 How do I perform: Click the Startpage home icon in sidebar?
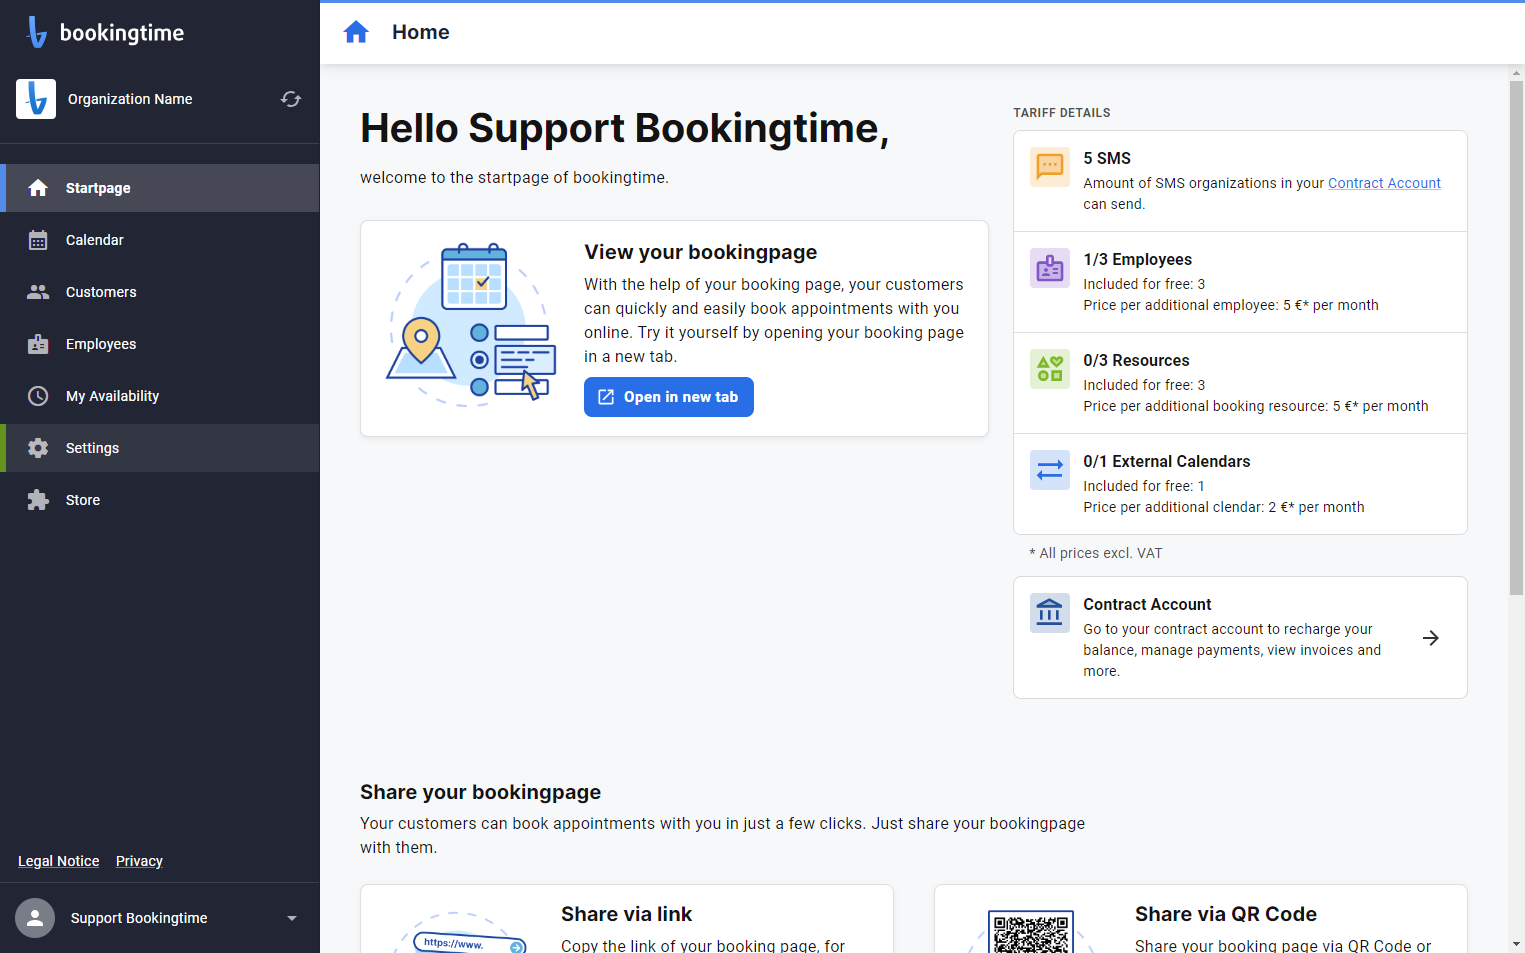click(38, 188)
